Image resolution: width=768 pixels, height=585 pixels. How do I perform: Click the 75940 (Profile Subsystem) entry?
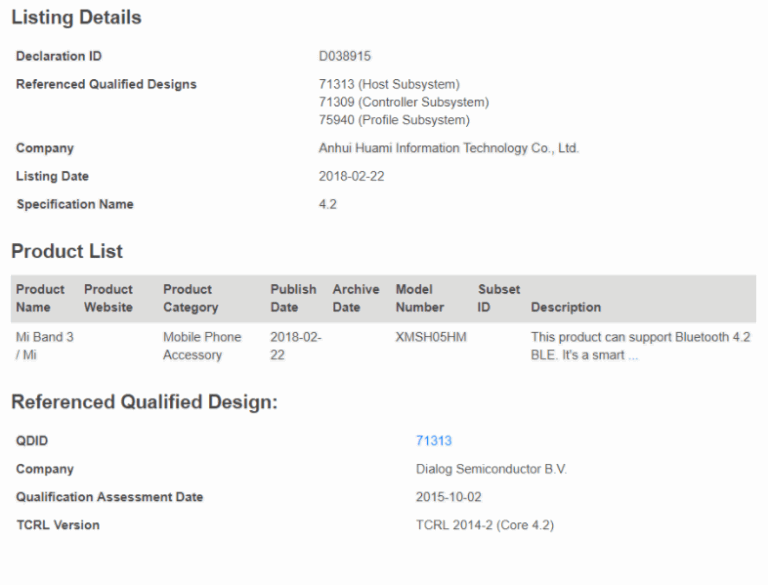393,120
